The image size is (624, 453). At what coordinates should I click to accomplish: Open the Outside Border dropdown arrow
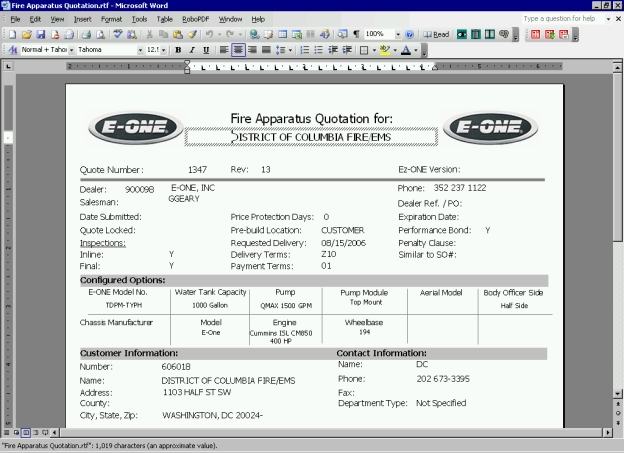point(374,50)
